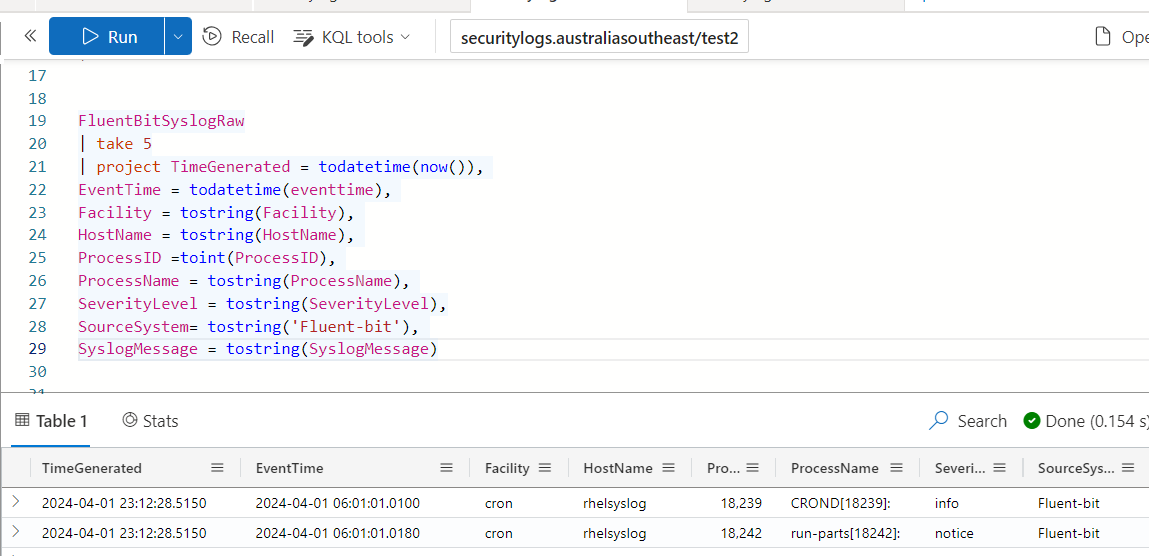Select the notice severity cell

954,533
